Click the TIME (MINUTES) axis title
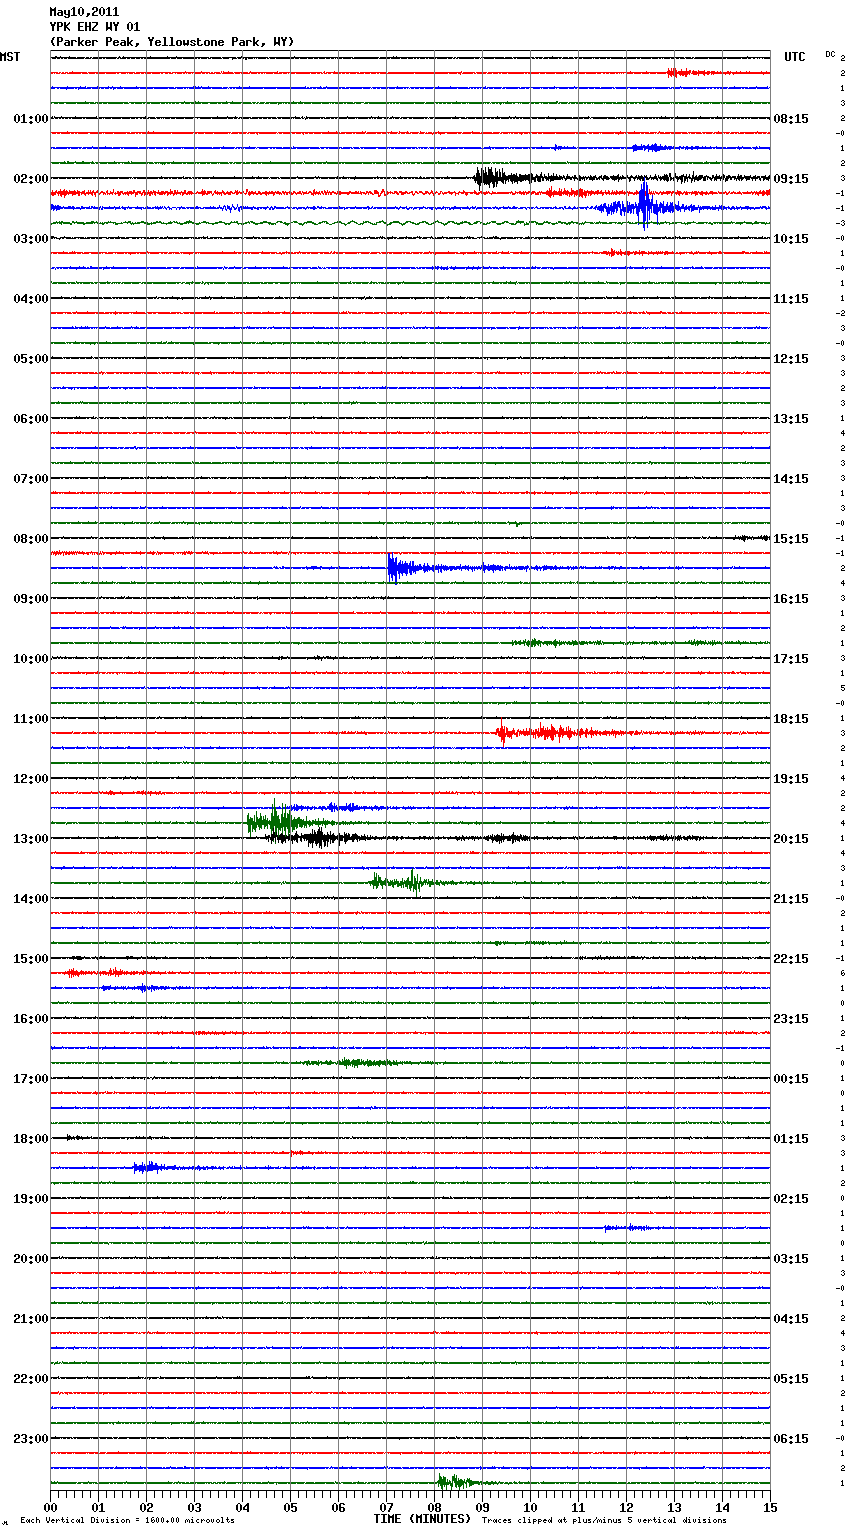Screen dimensions: 850x1534 tap(422, 1519)
